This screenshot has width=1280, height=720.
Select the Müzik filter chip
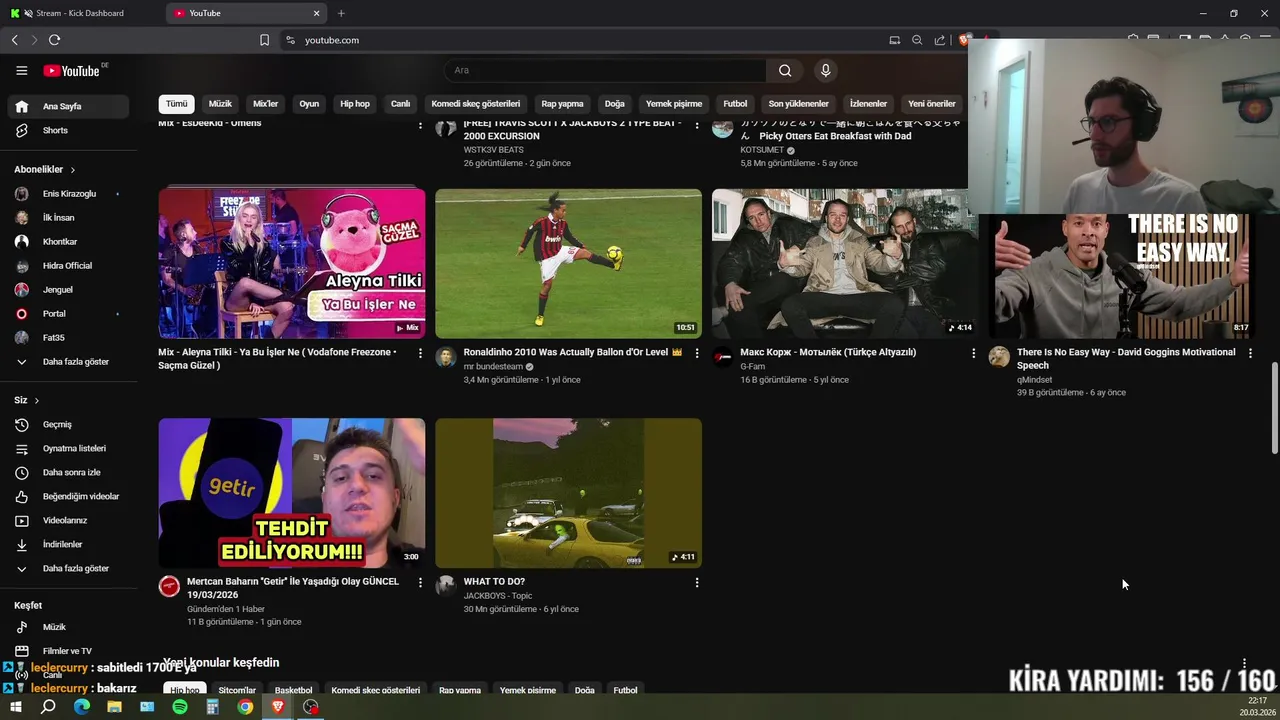[220, 104]
